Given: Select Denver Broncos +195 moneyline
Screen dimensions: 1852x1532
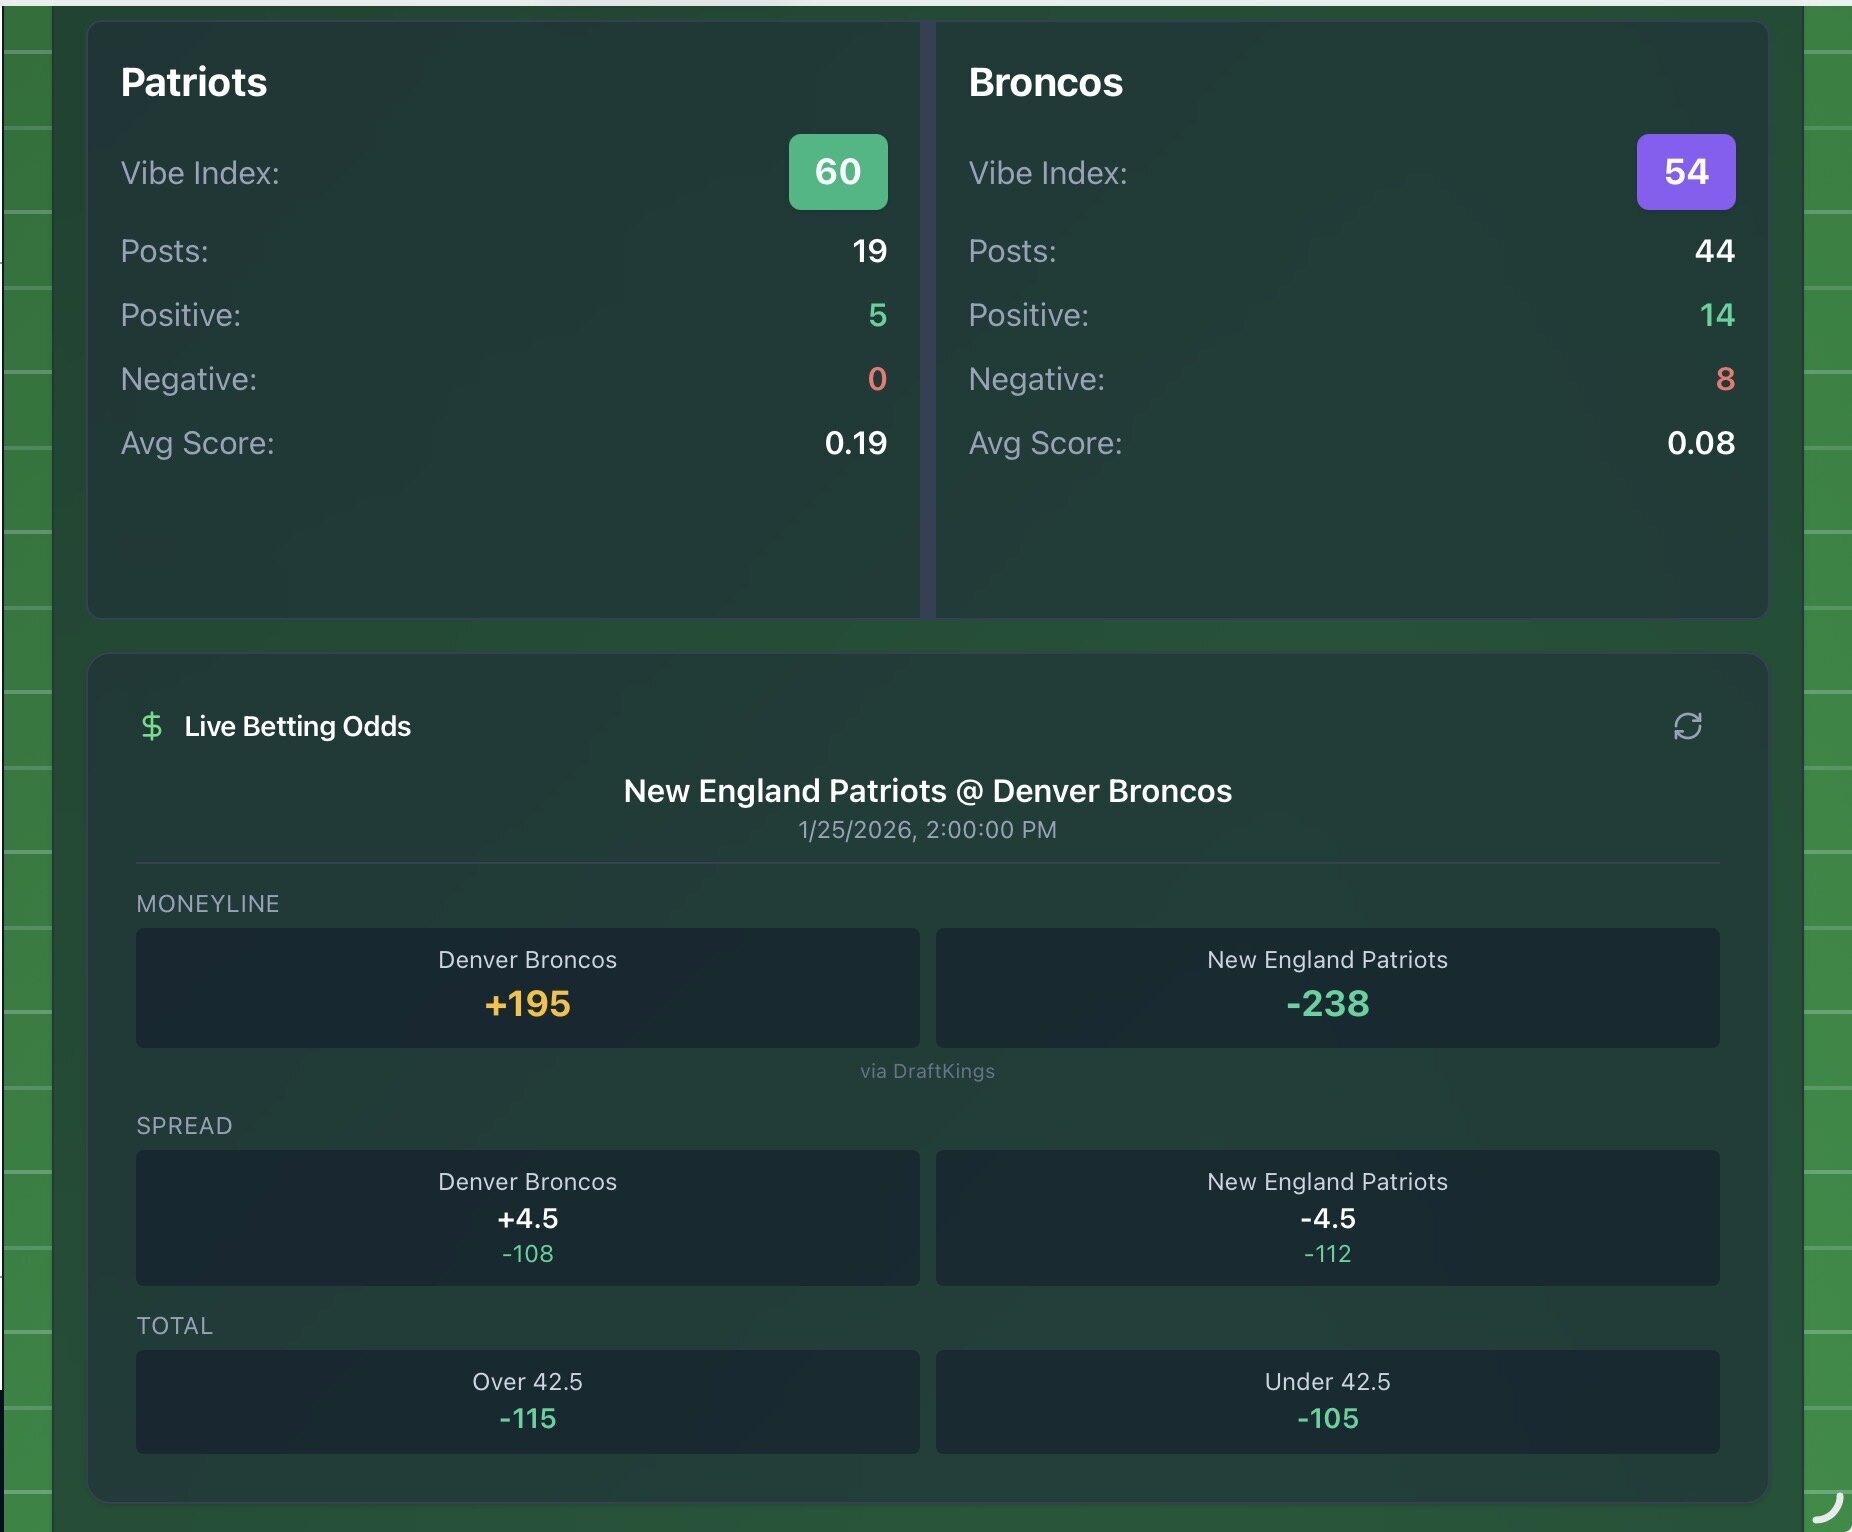Looking at the screenshot, I should 527,988.
